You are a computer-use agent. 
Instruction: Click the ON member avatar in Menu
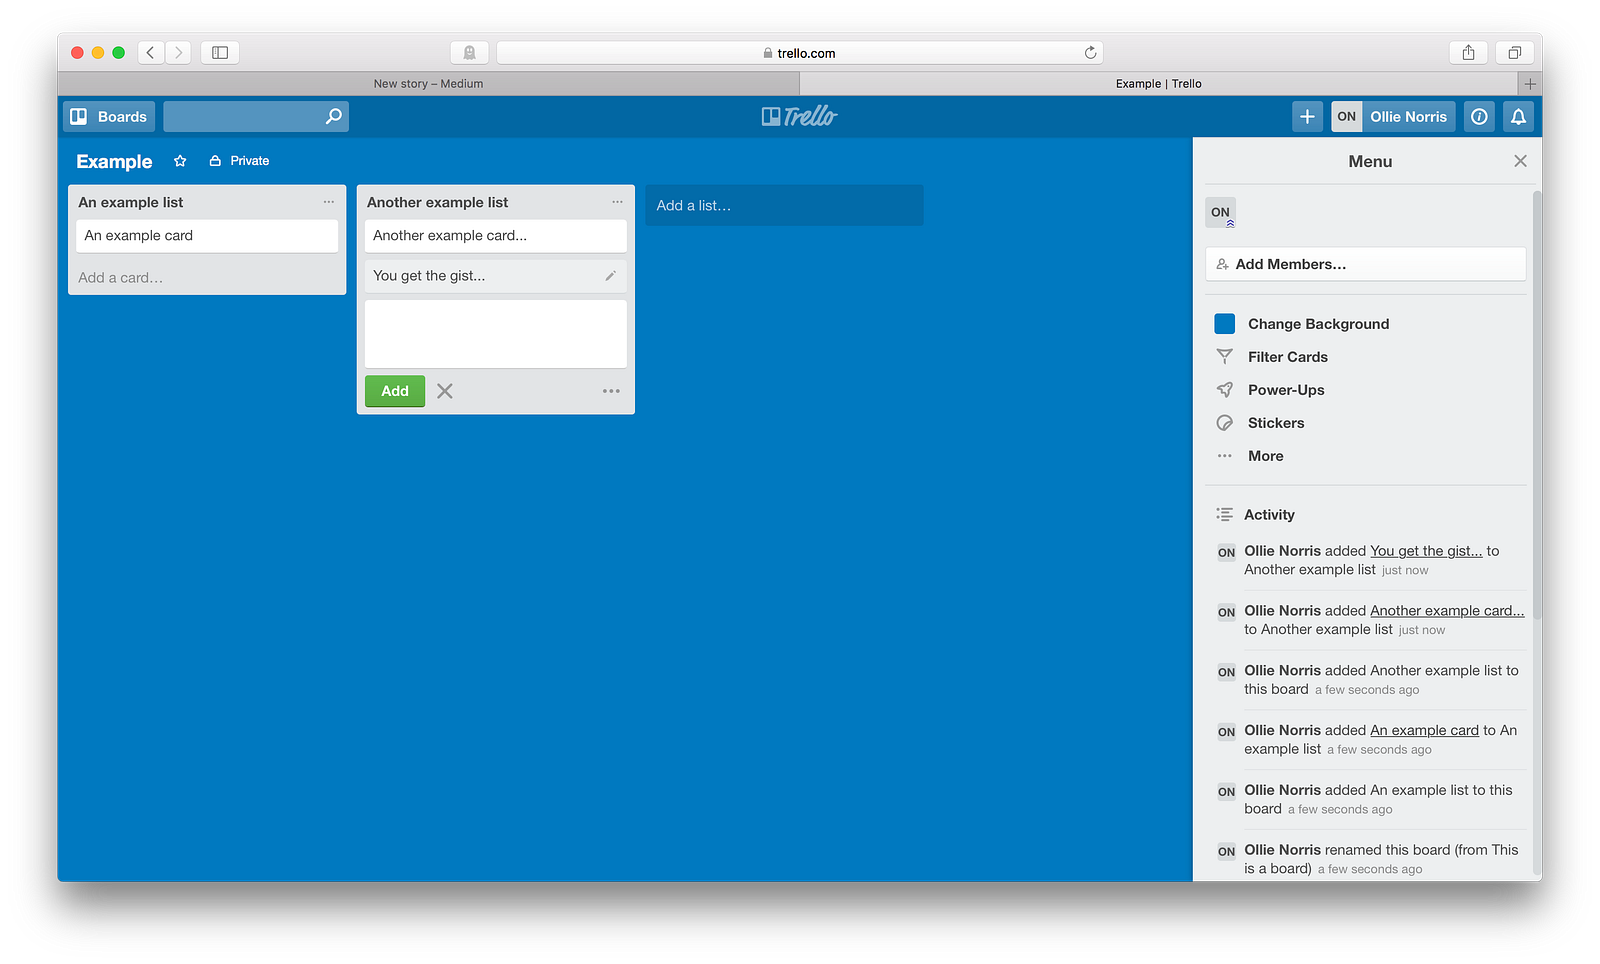tap(1221, 212)
